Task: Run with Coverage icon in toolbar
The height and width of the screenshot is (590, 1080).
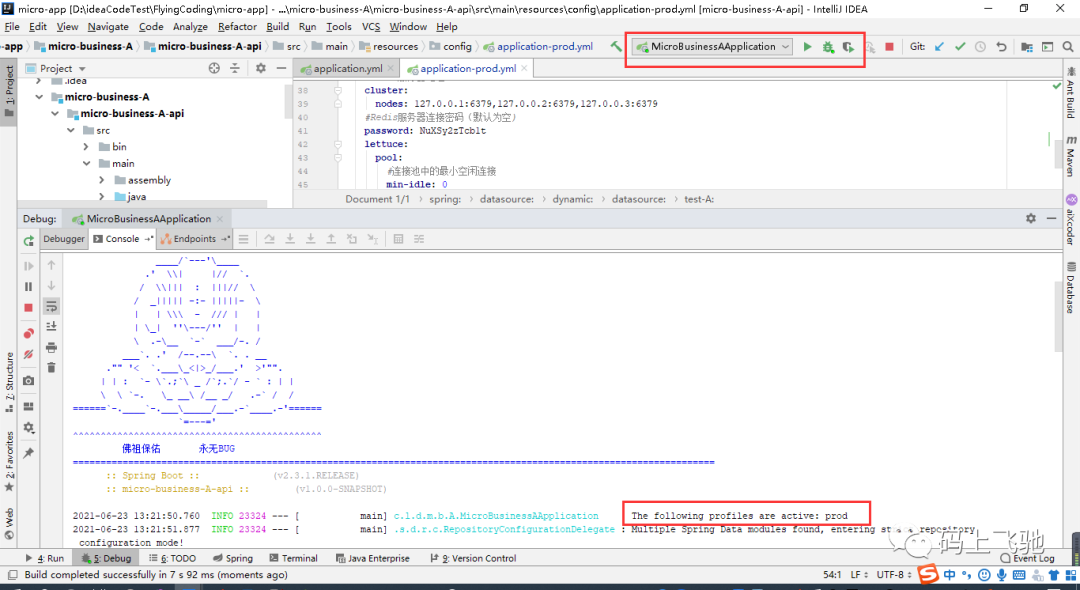Action: [x=849, y=47]
